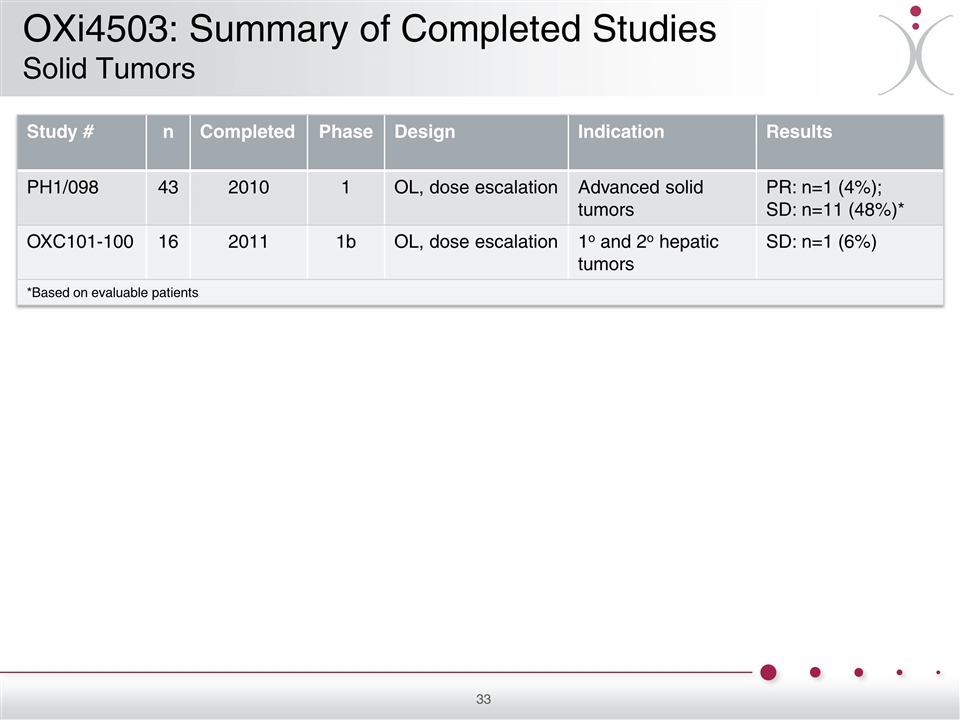Click the PH1/098 study cell
This screenshot has width=960, height=720.
pyautogui.click(x=63, y=188)
